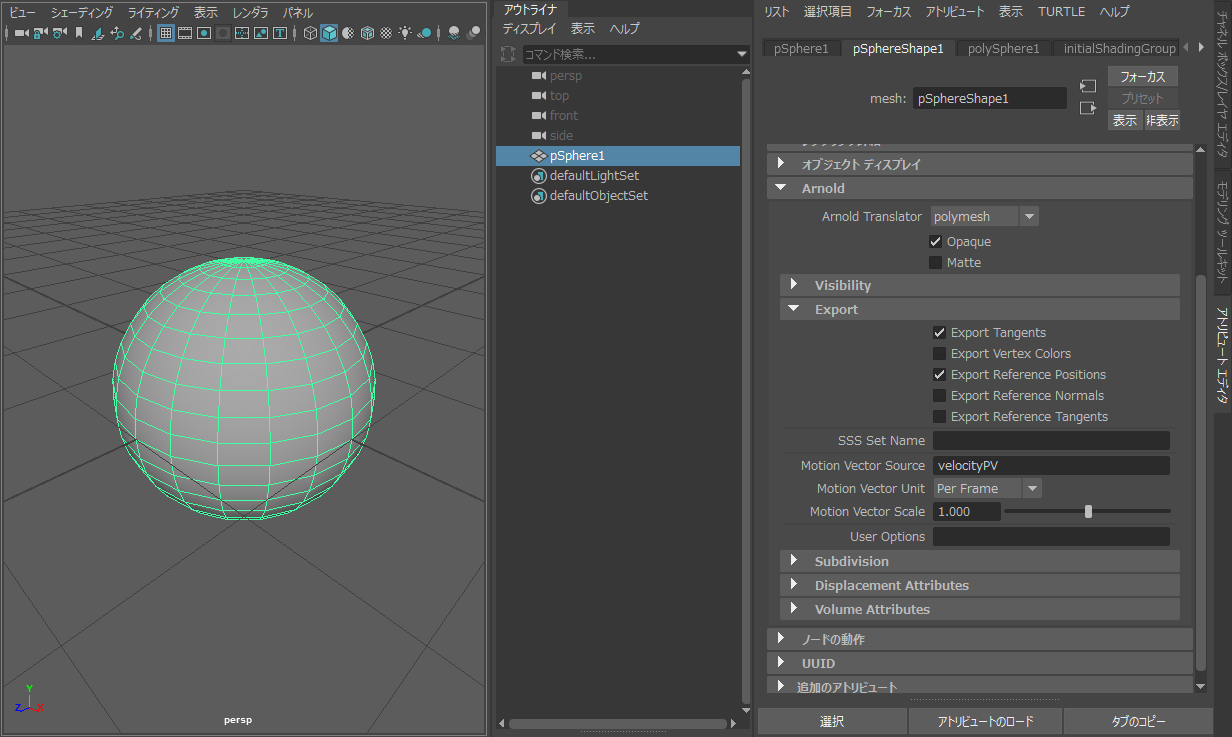The width and height of the screenshot is (1232, 737).
Task: Adjust the Motion Vector Scale slider
Action: pyautogui.click(x=1088, y=511)
